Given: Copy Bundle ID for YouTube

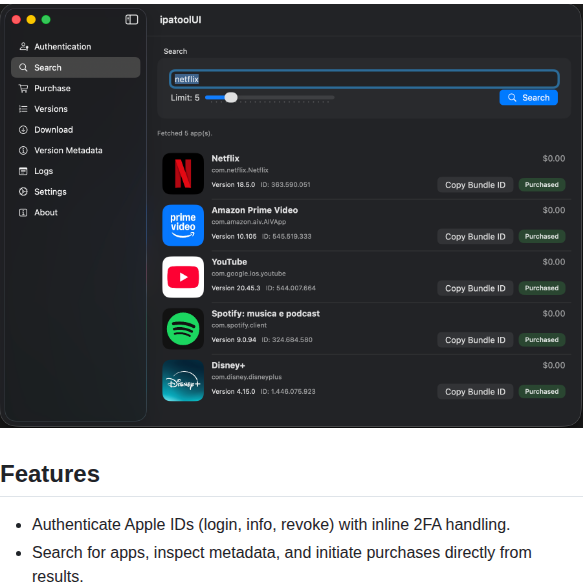Looking at the screenshot, I should coord(475,288).
